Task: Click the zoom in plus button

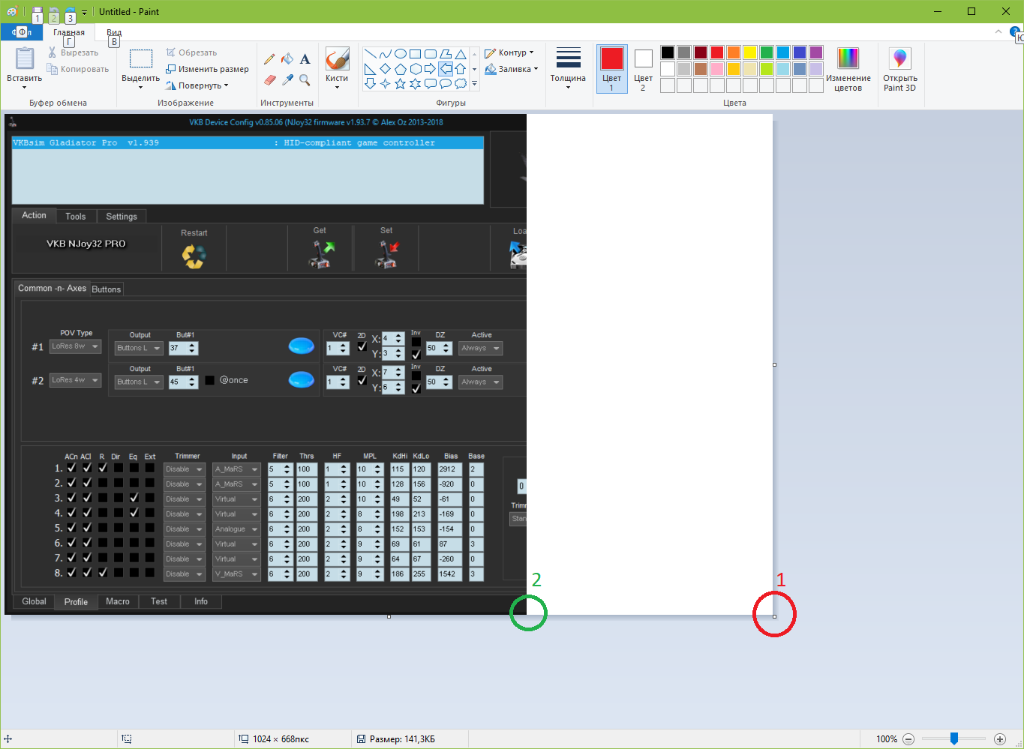Action: pyautogui.click(x=1000, y=739)
